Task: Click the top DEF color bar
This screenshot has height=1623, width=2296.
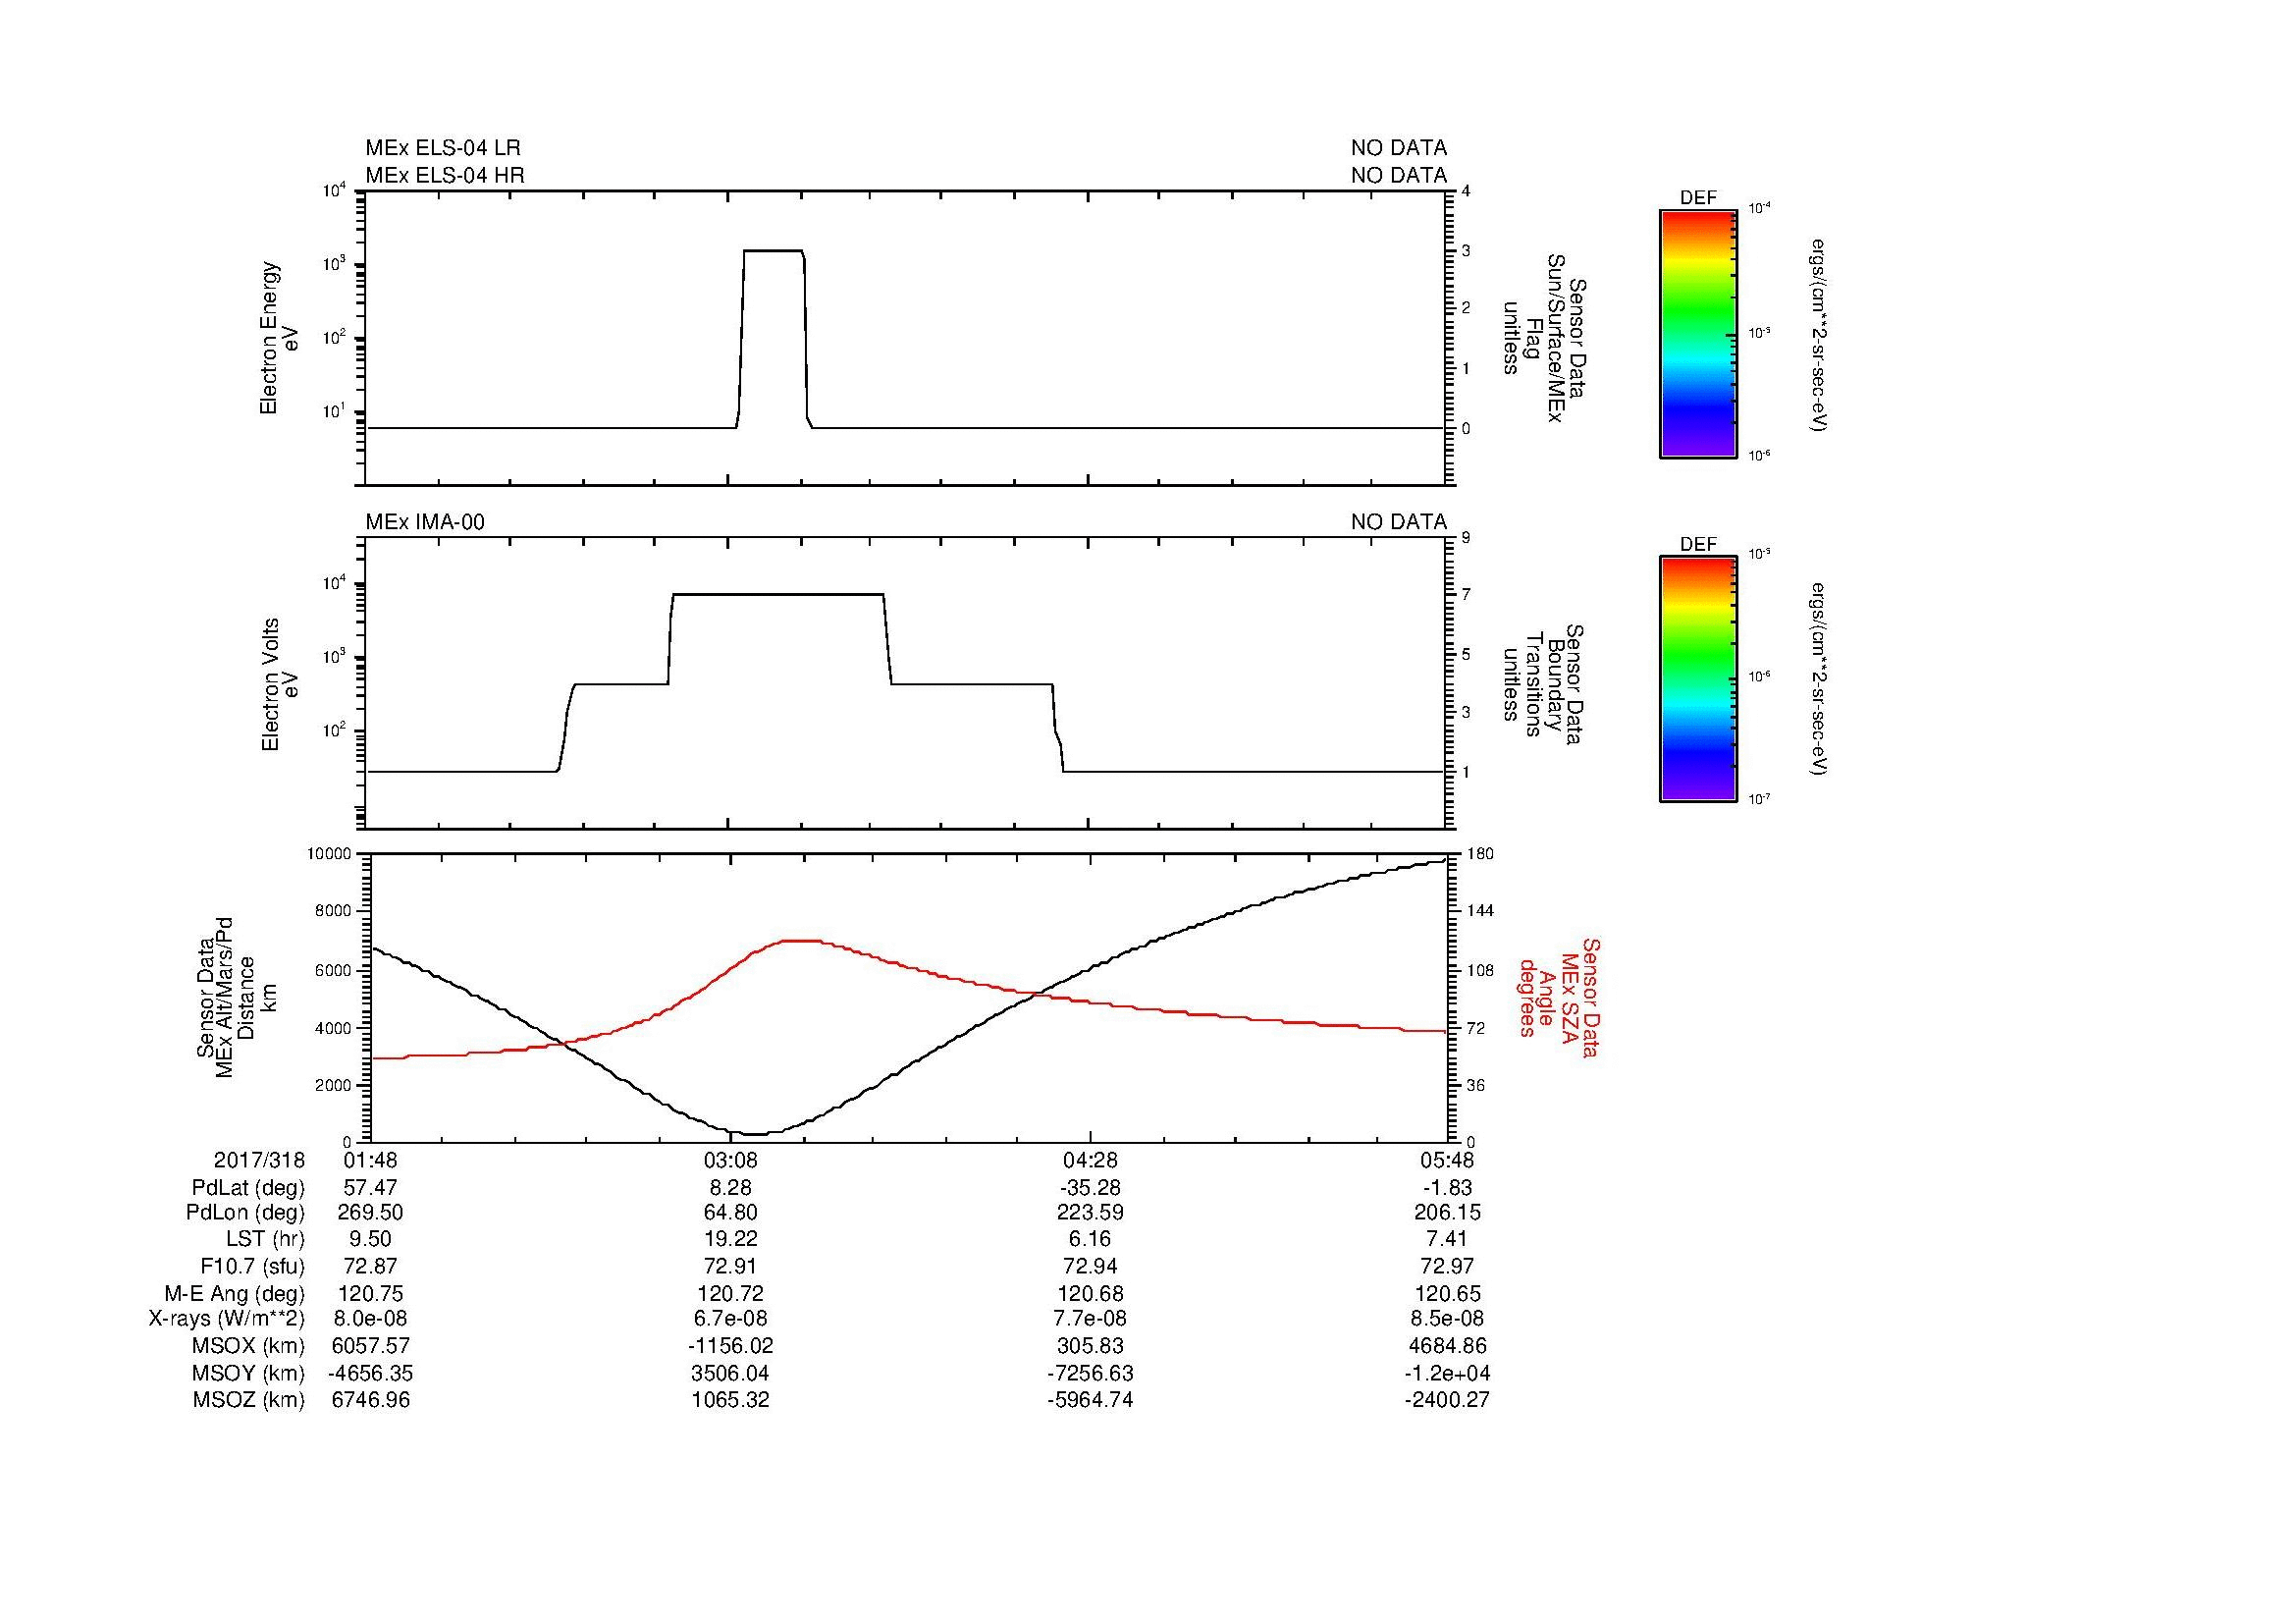Action: pyautogui.click(x=1697, y=334)
